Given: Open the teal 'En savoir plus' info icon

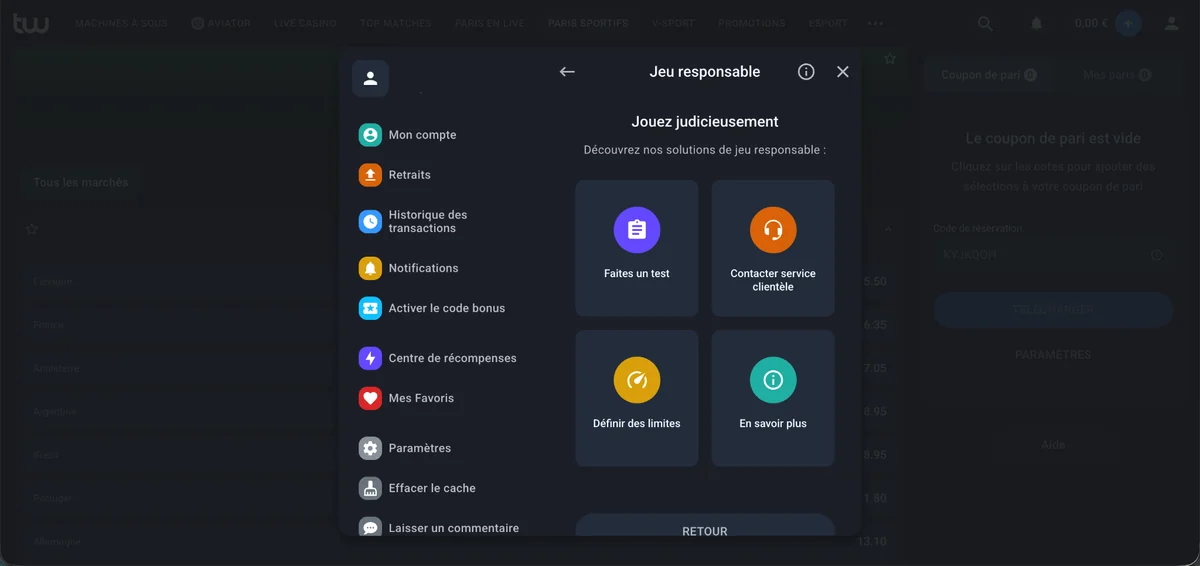Looking at the screenshot, I should (x=773, y=380).
